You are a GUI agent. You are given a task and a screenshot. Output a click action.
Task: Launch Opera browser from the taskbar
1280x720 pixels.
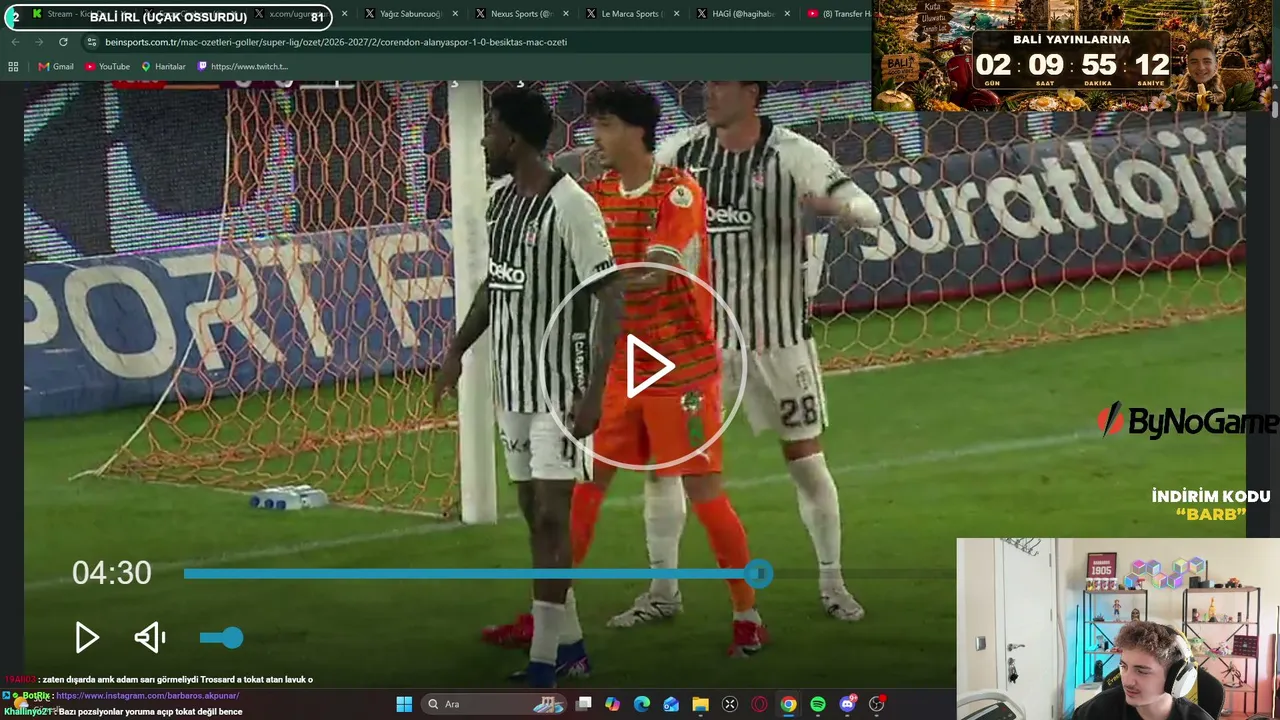[759, 704]
